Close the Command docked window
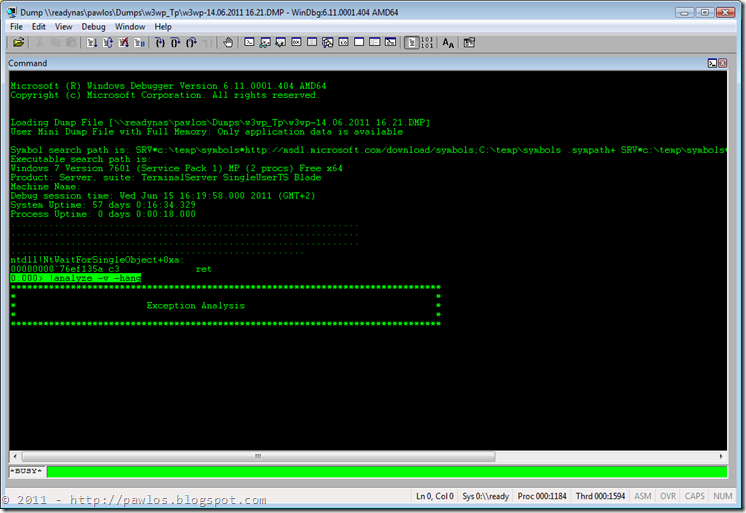The image size is (746, 513). point(723,63)
